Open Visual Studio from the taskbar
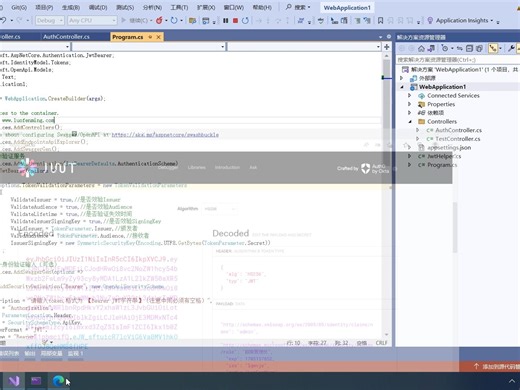 (x=14, y=381)
